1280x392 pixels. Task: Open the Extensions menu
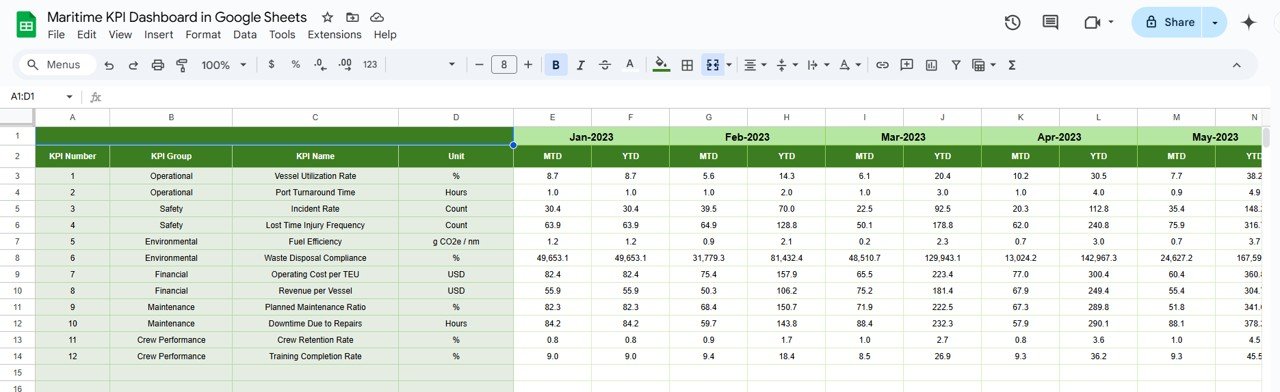[334, 34]
